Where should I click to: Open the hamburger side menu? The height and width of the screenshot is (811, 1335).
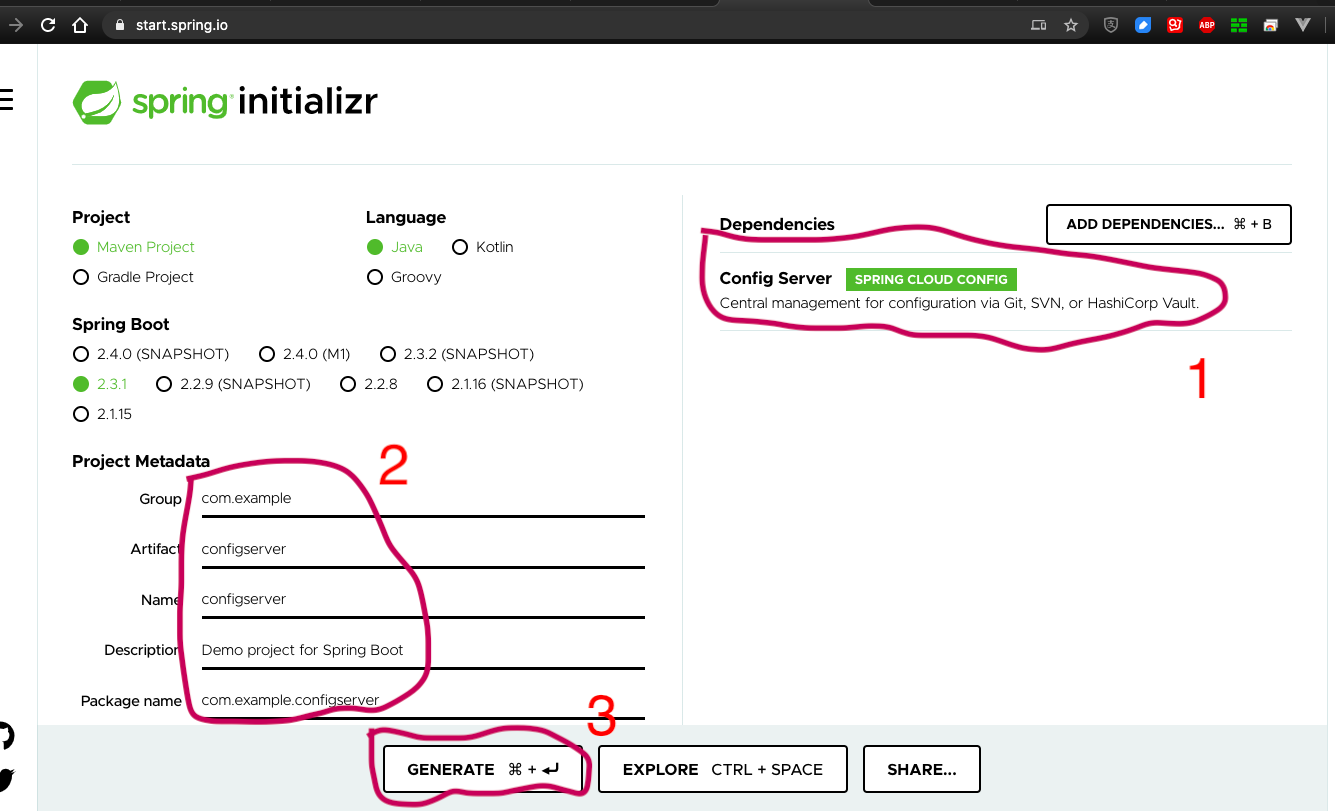(6, 99)
